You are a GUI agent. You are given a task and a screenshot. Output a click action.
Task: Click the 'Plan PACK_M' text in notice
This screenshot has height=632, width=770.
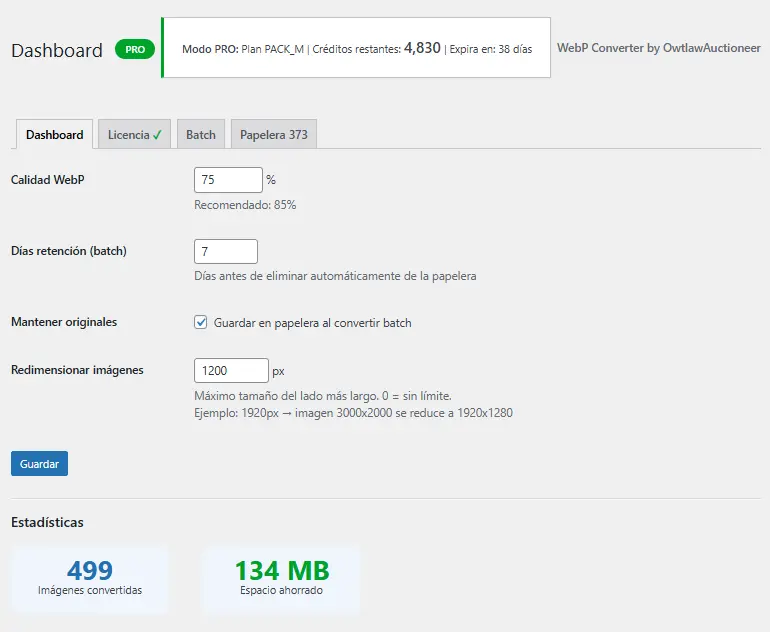click(273, 49)
